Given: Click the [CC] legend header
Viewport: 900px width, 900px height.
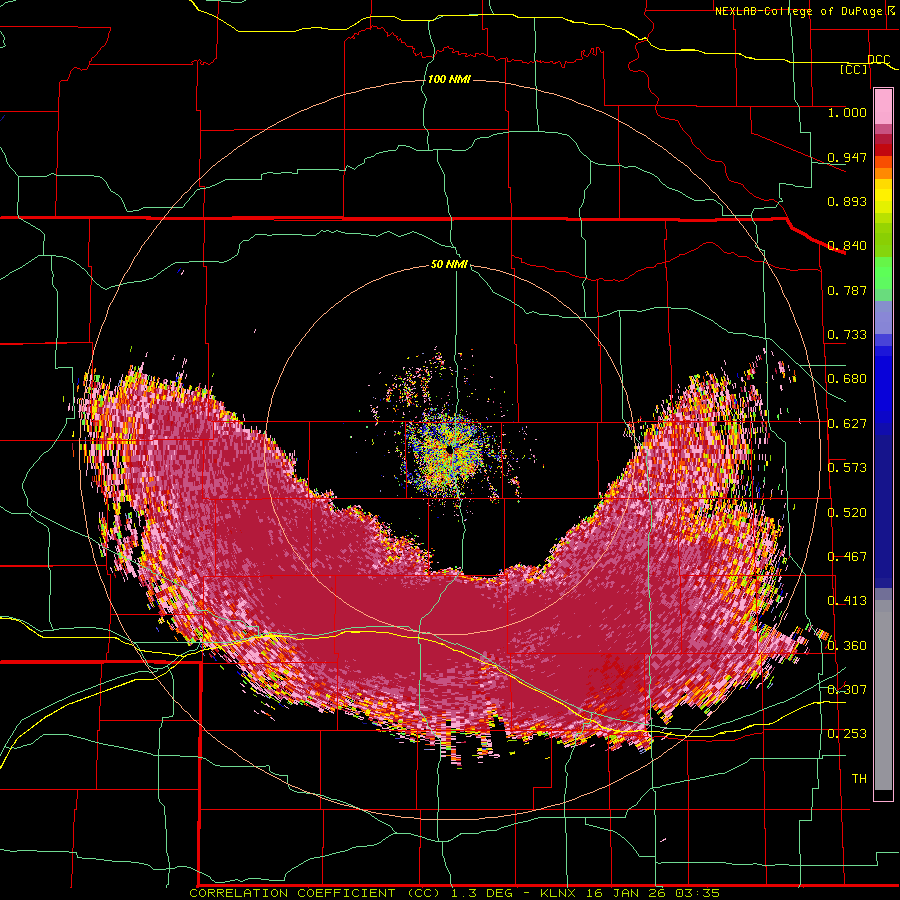Looking at the screenshot, I should click(x=853, y=69).
